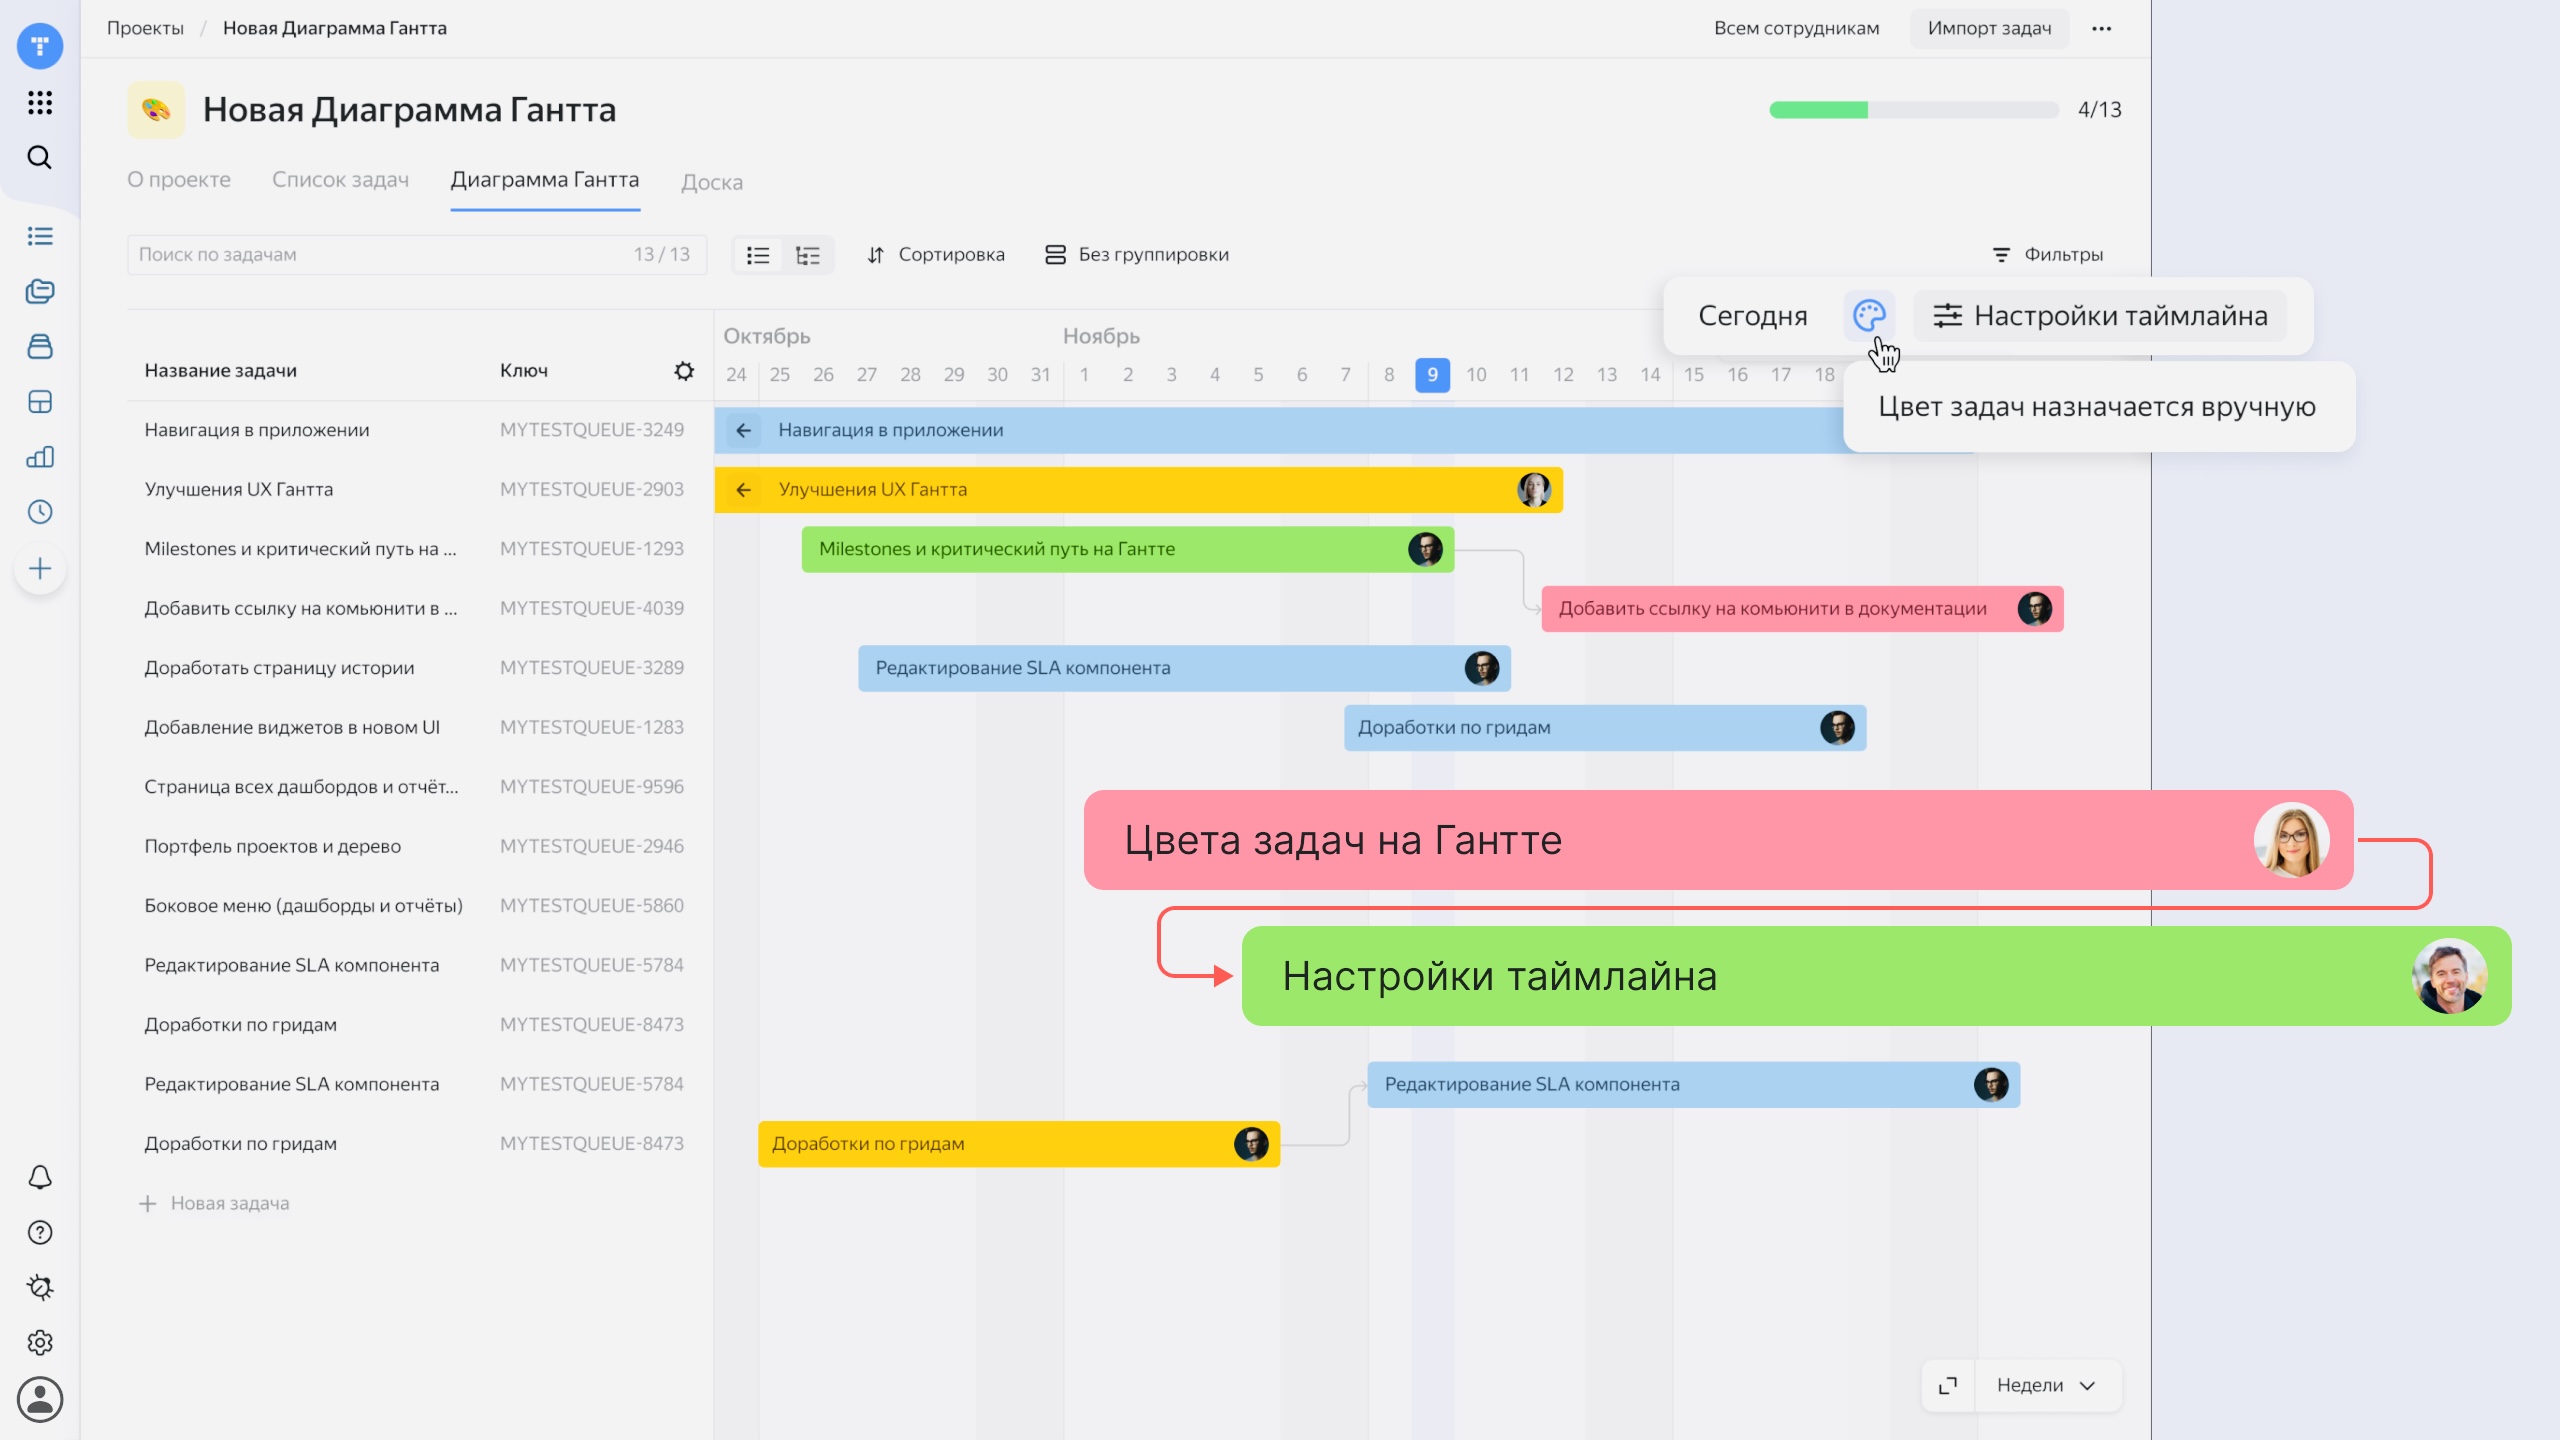
Task: Click fullscreen expand icon near Недели
Action: point(1948,1386)
